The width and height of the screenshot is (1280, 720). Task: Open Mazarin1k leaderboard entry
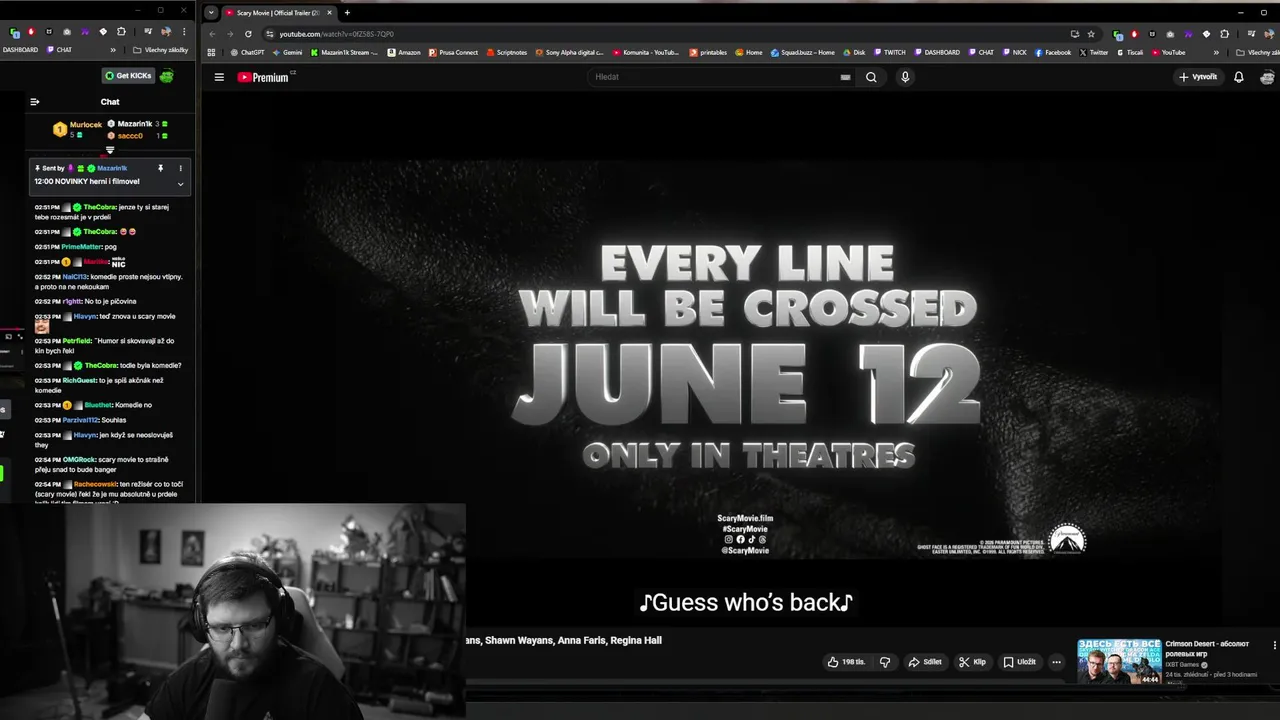135,124
